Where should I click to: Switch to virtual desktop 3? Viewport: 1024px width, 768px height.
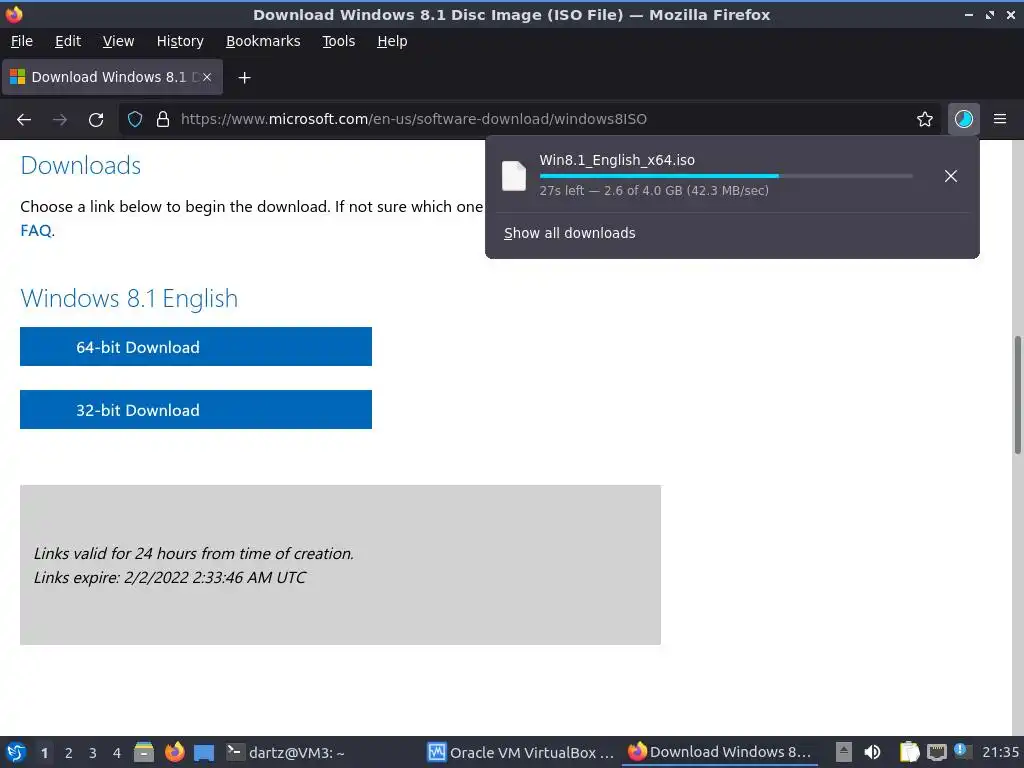(93, 753)
